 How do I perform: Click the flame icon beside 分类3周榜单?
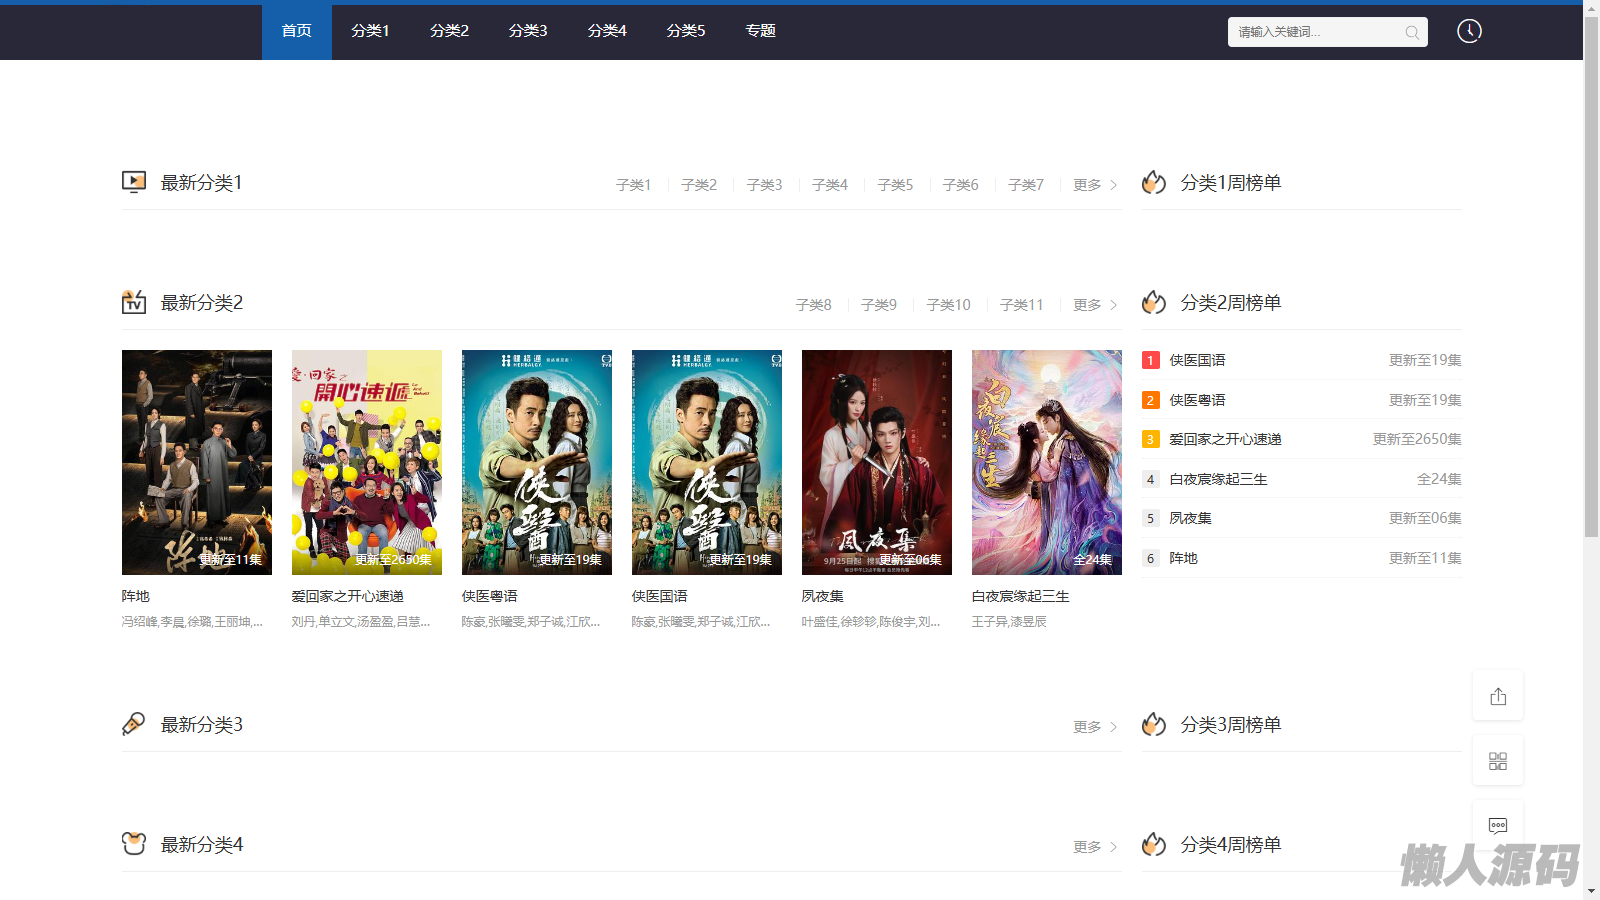1154,724
